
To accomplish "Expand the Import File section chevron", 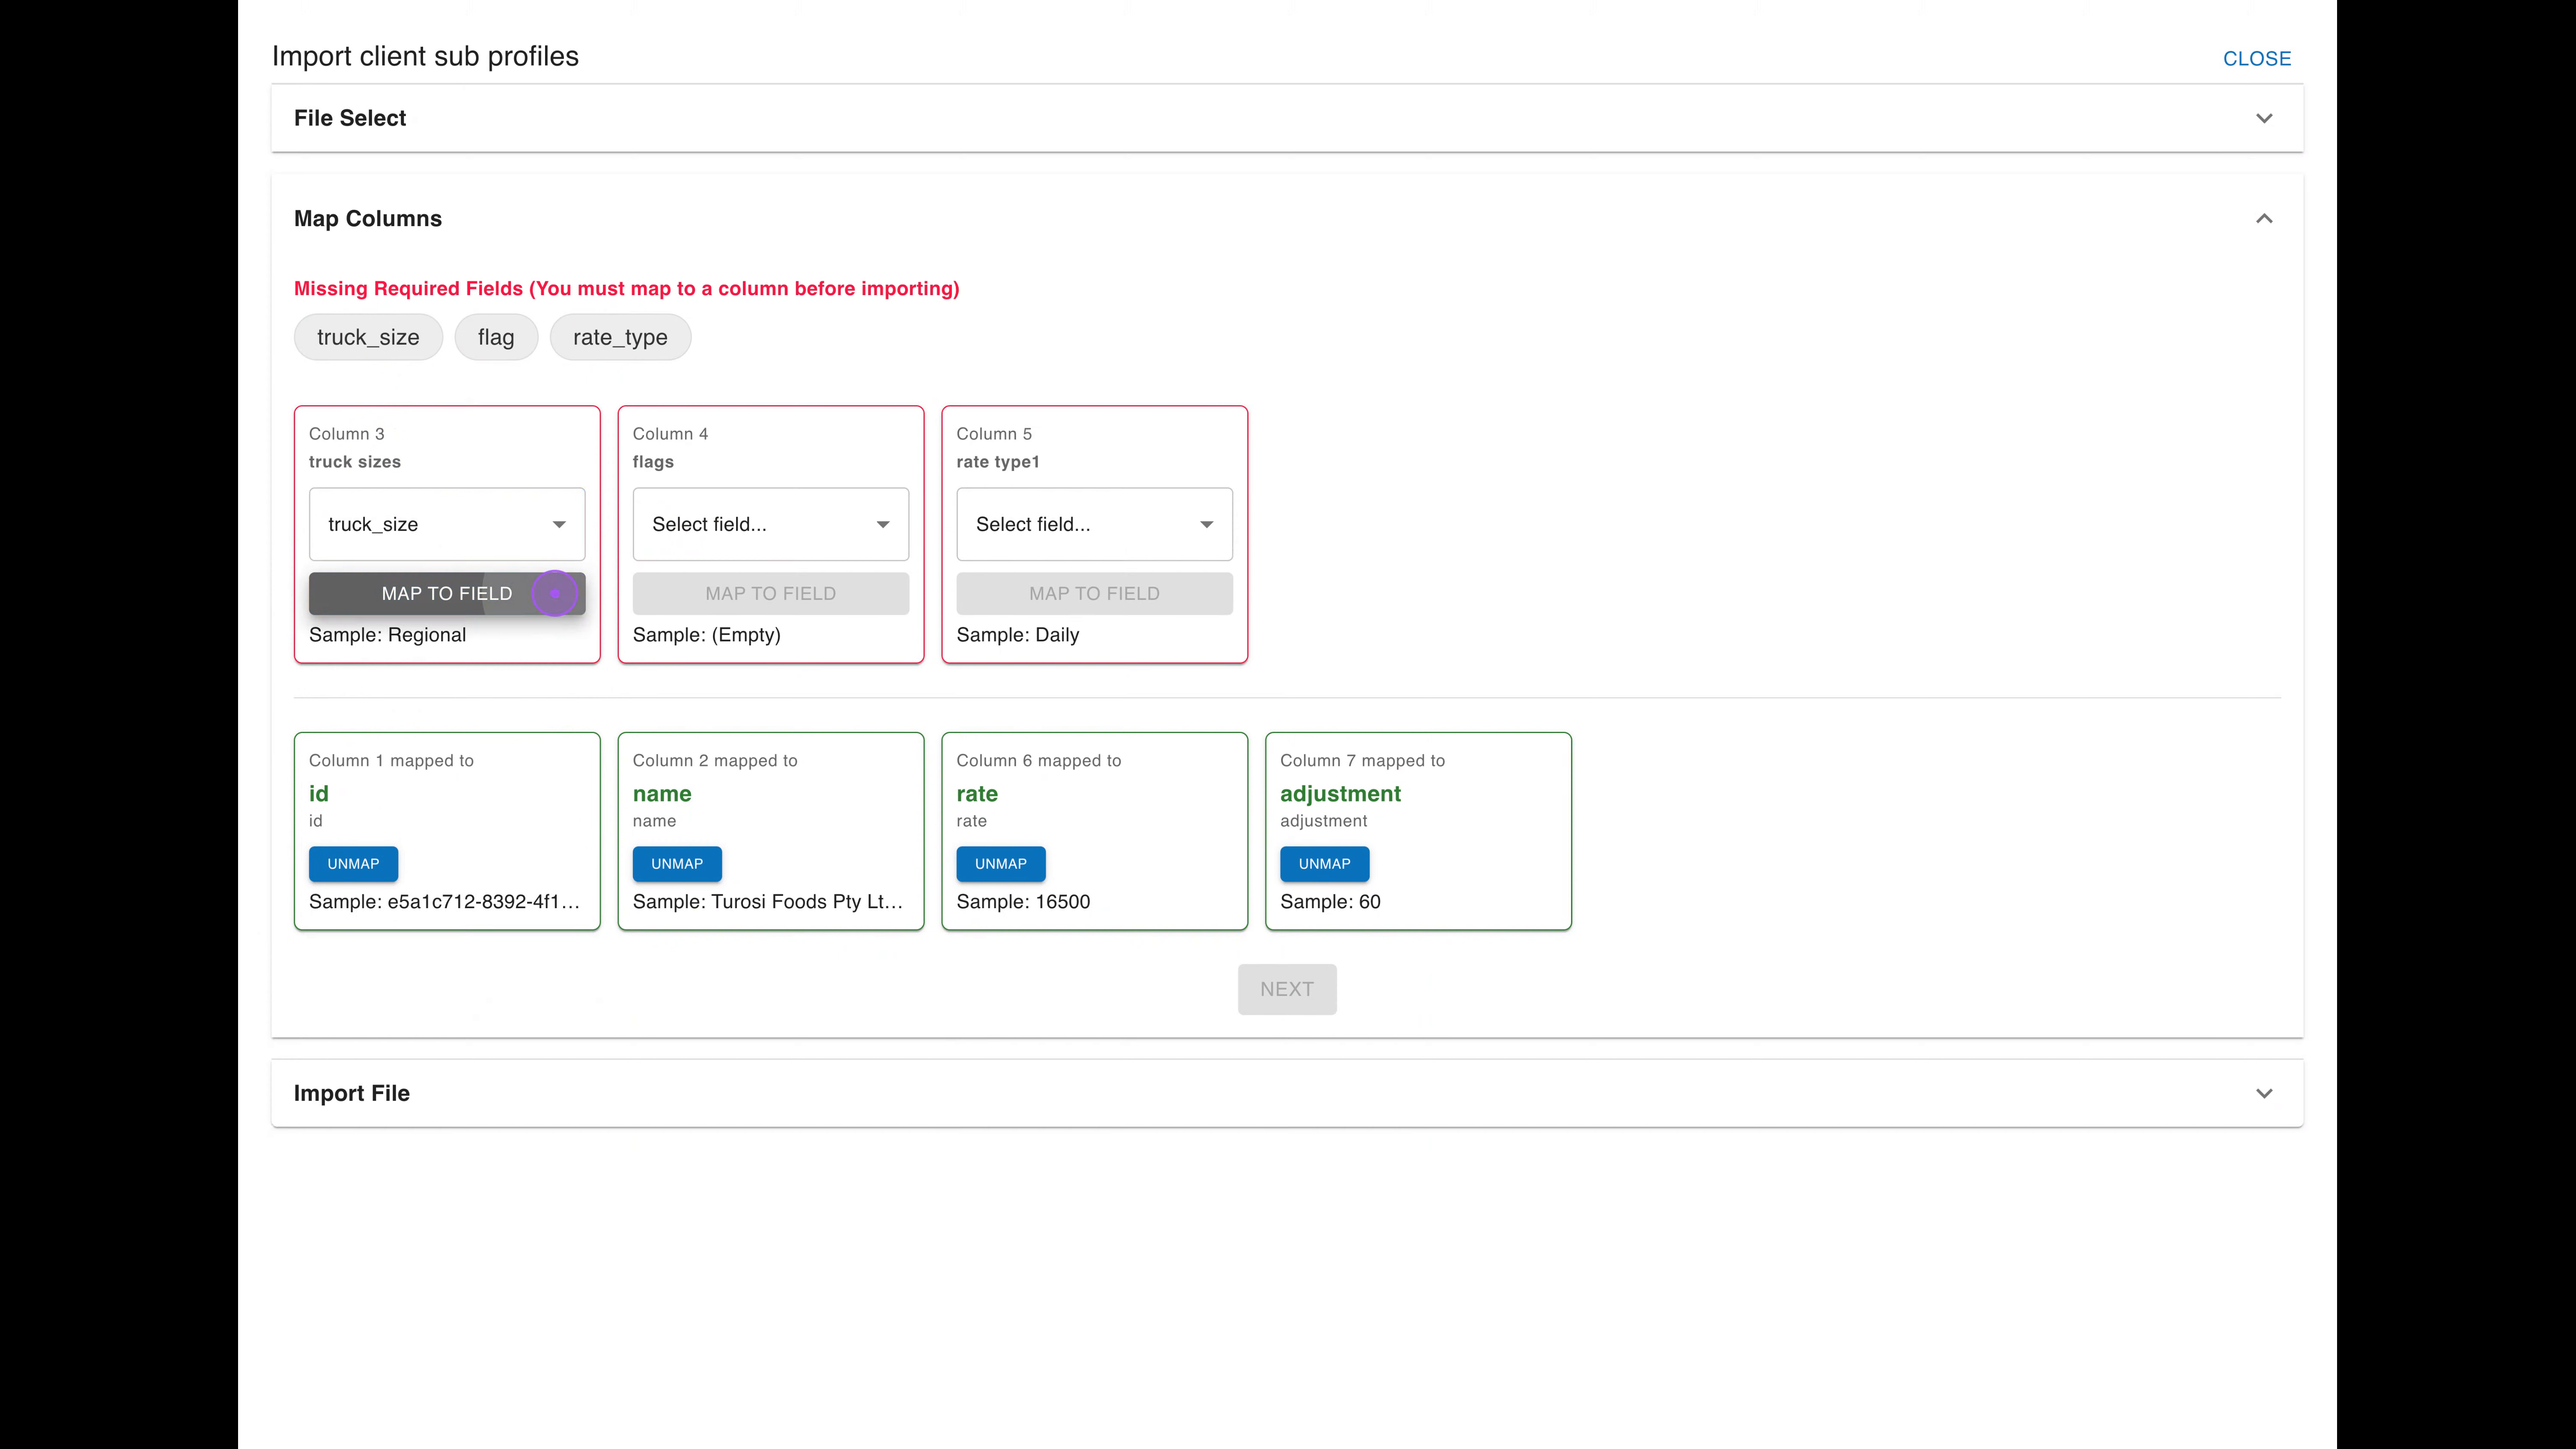I will coord(2264,1093).
